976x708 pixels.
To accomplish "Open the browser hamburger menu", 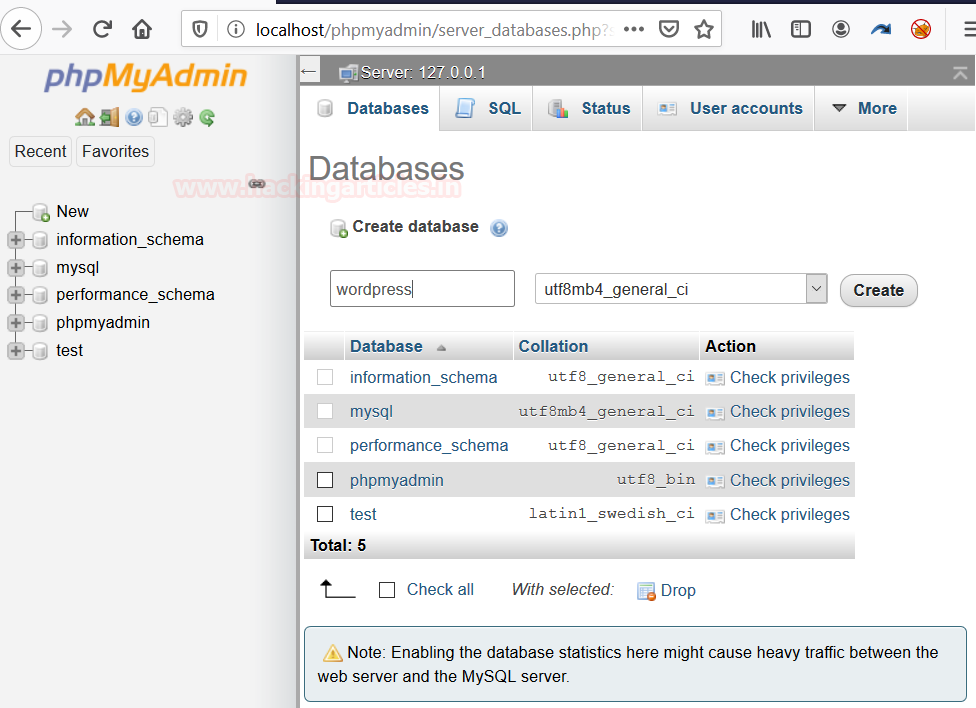I will click(x=969, y=29).
